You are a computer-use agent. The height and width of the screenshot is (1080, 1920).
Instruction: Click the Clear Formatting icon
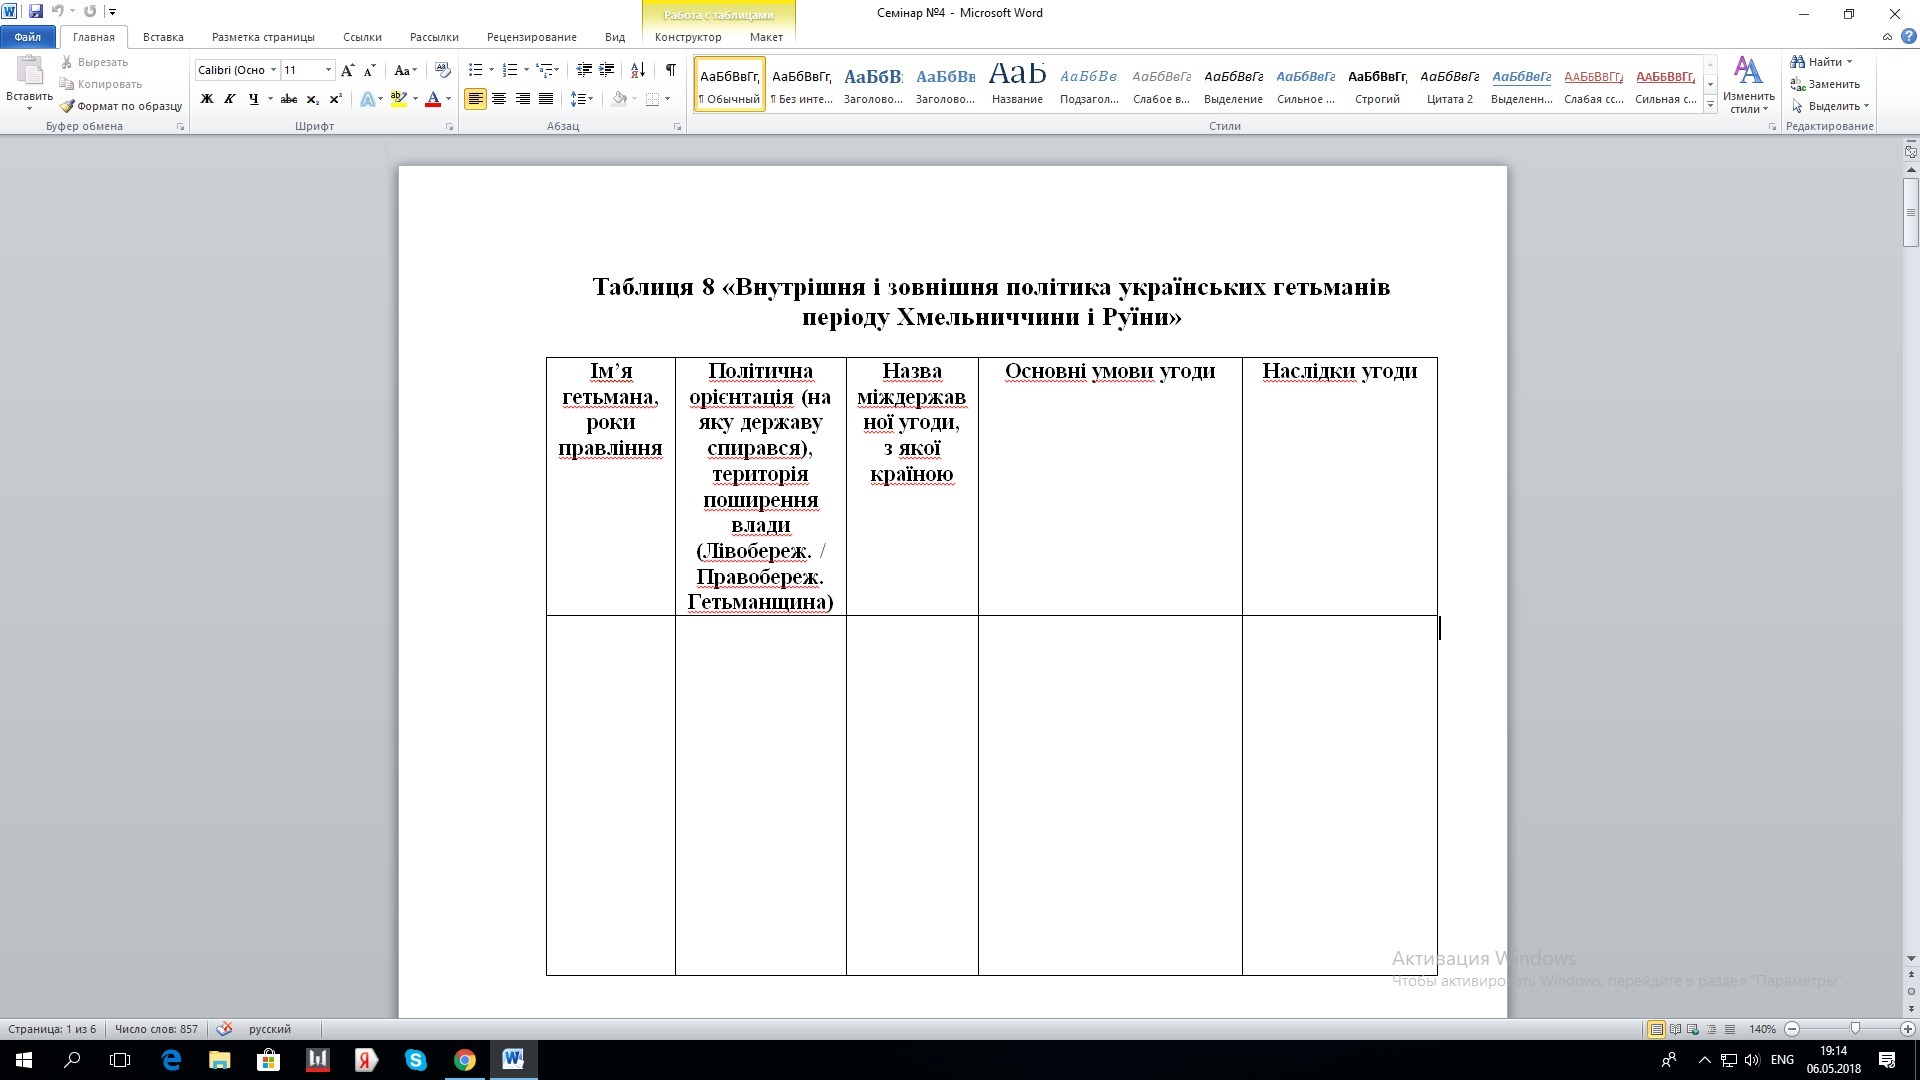pos(443,70)
